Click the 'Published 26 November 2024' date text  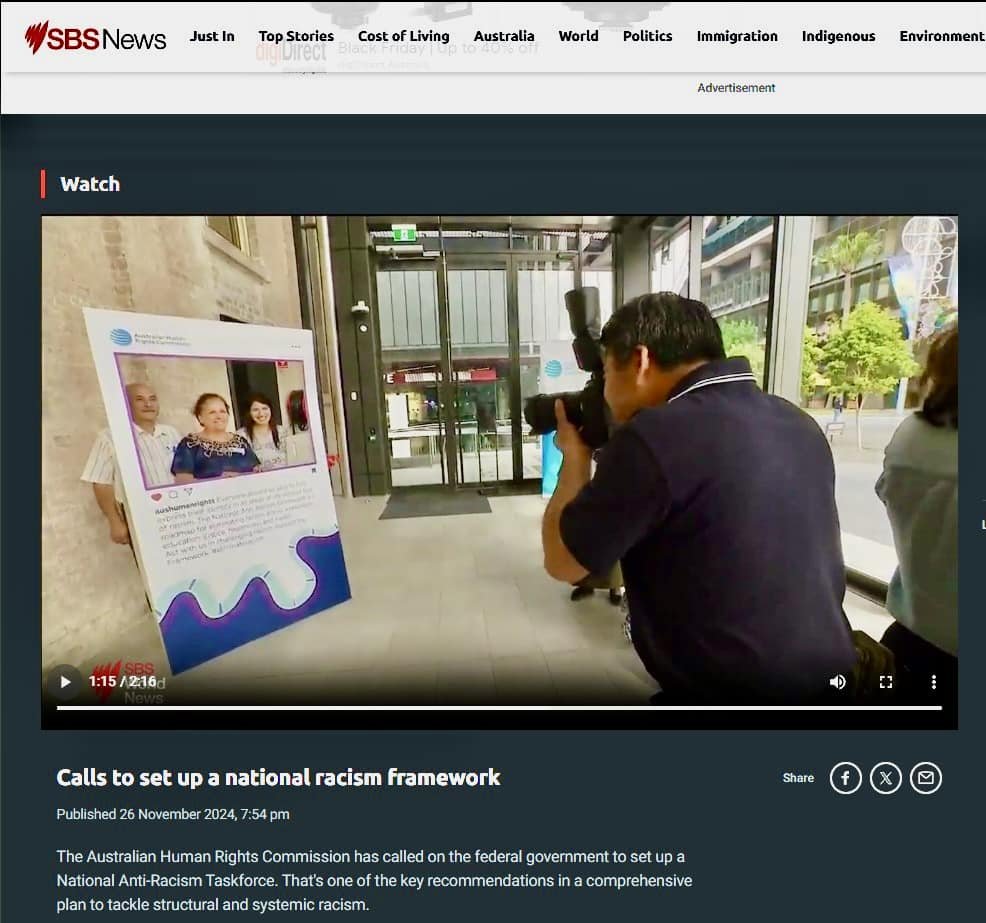(x=173, y=814)
